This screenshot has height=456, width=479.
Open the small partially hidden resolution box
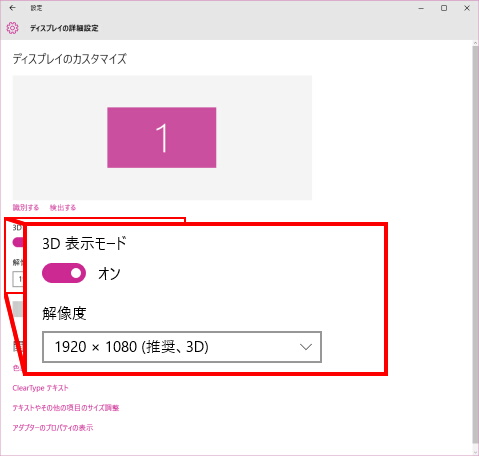coord(18,279)
